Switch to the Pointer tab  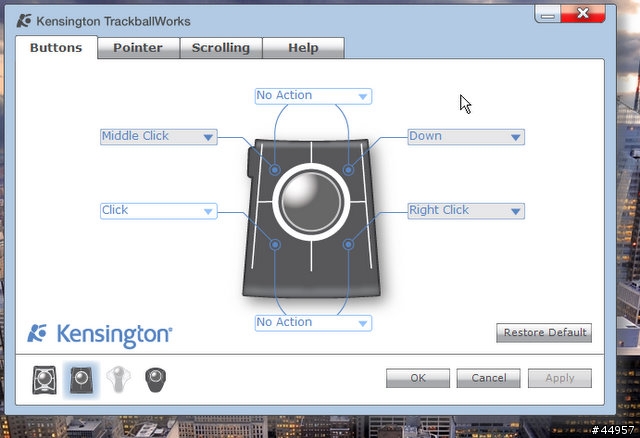(x=138, y=48)
